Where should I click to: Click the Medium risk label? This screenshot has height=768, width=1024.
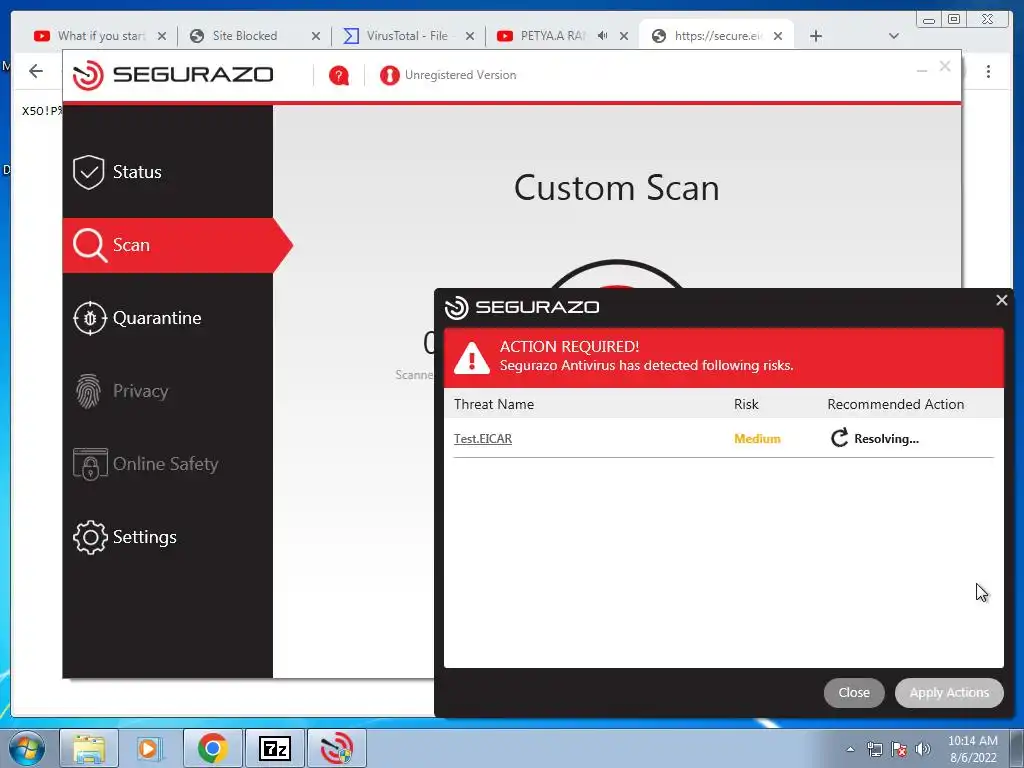pyautogui.click(x=757, y=439)
